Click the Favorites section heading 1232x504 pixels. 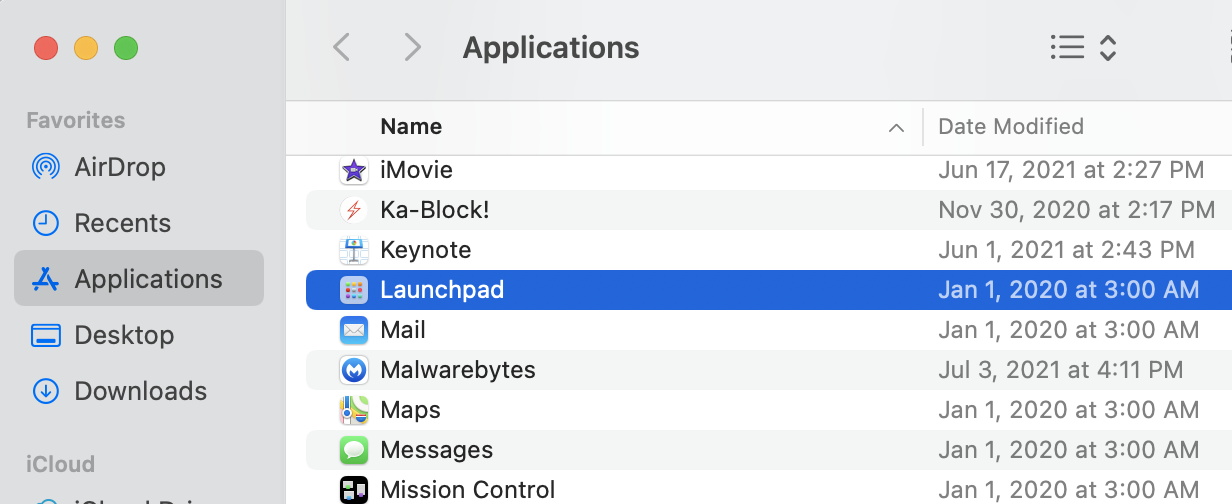pyautogui.click(x=76, y=120)
